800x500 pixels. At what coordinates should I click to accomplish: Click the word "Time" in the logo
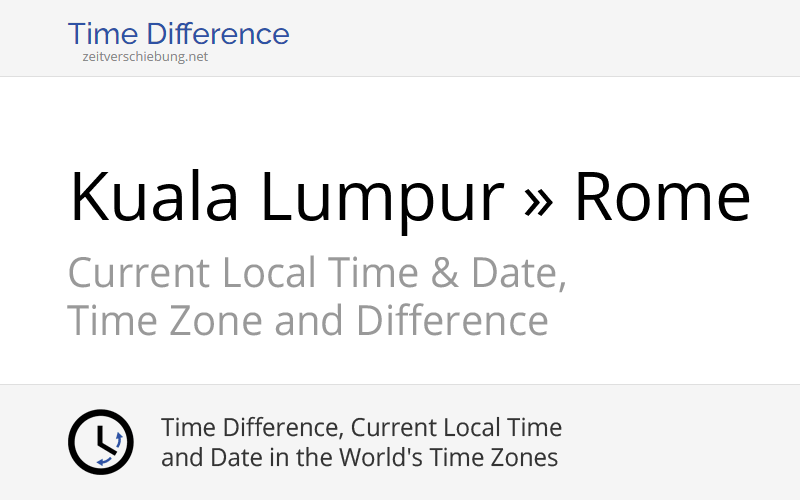coord(103,34)
